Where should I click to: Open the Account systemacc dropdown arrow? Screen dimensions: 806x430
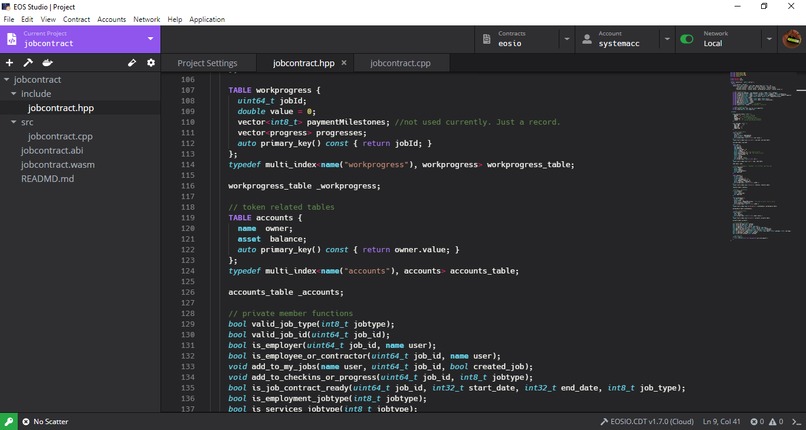(x=667, y=39)
